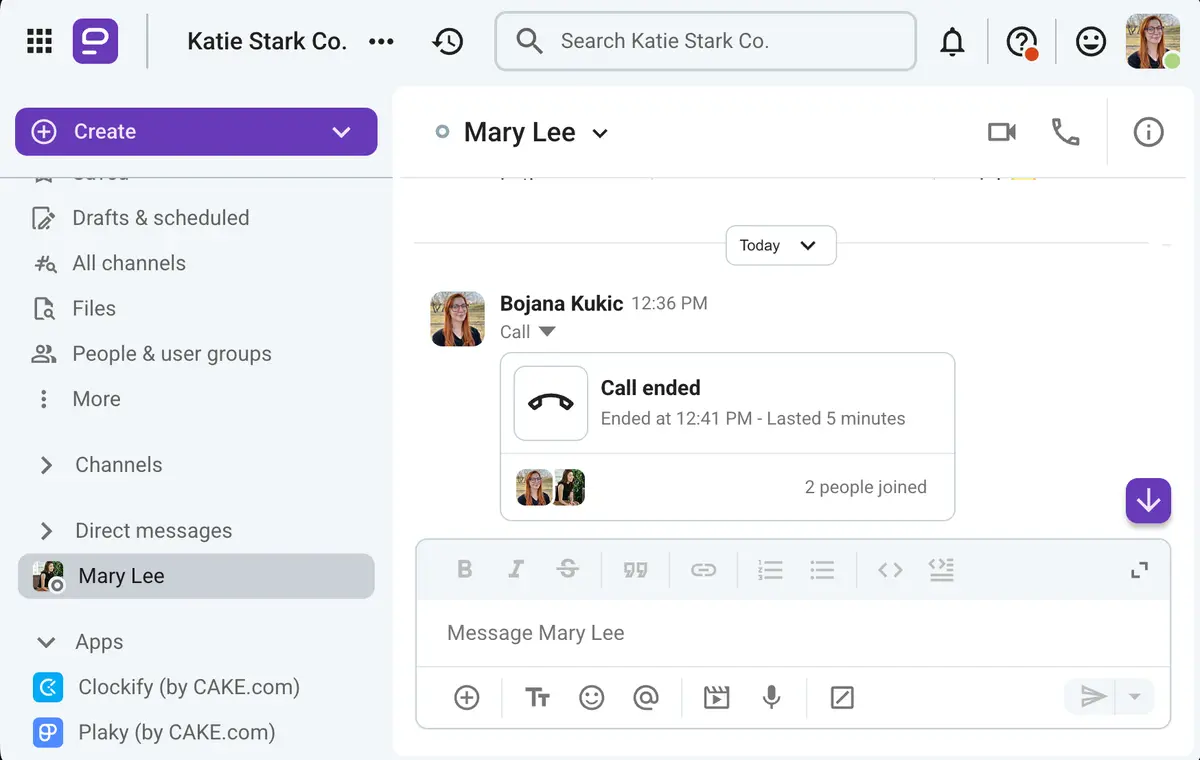This screenshot has width=1200, height=760.
Task: Open history clock icon in top bar
Action: coord(447,41)
